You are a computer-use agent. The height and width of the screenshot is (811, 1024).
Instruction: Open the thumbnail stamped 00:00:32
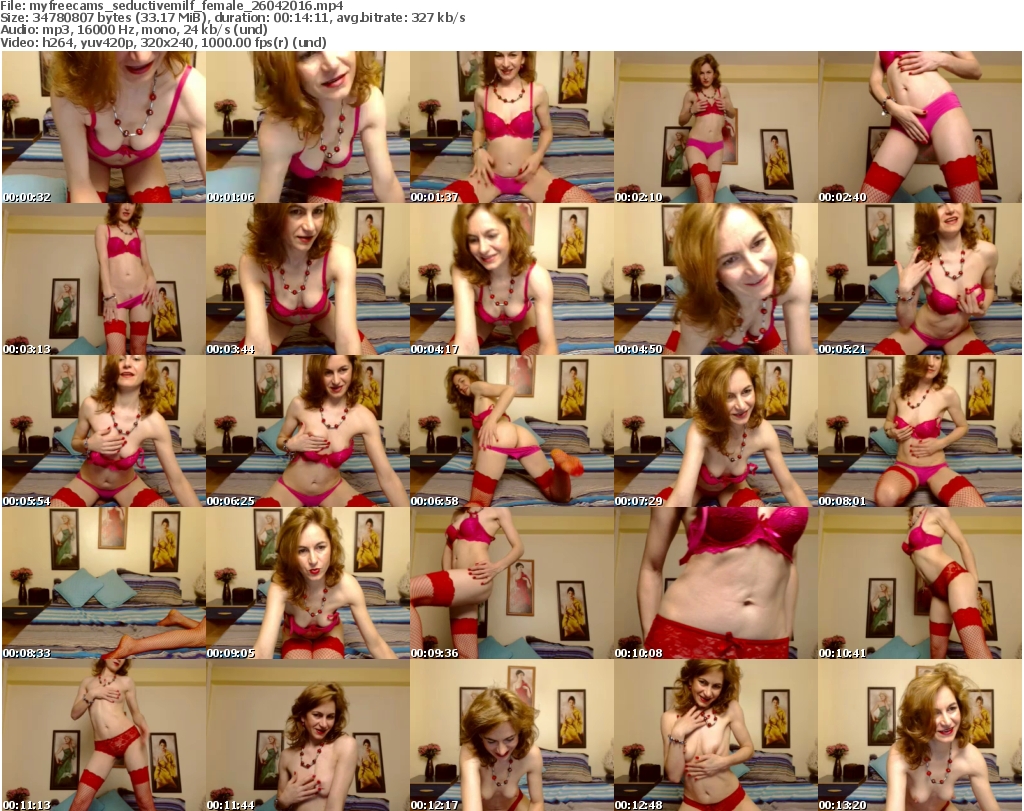(x=104, y=127)
